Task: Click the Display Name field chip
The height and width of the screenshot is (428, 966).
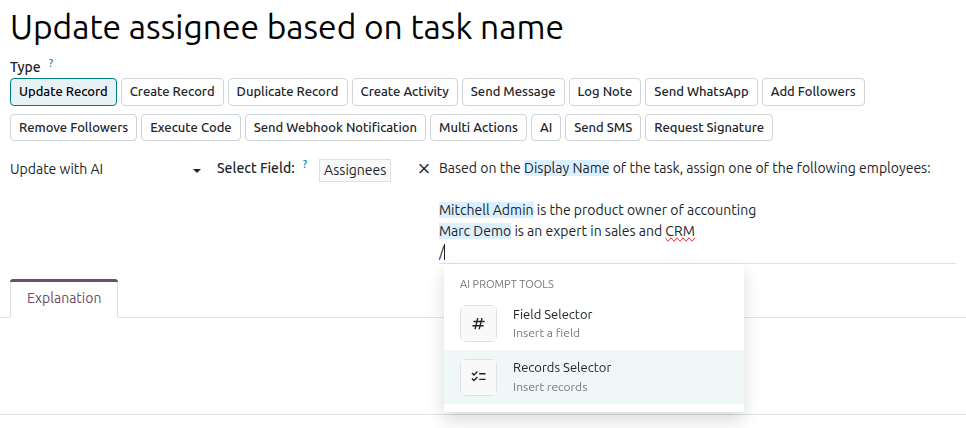Action: 566,168
